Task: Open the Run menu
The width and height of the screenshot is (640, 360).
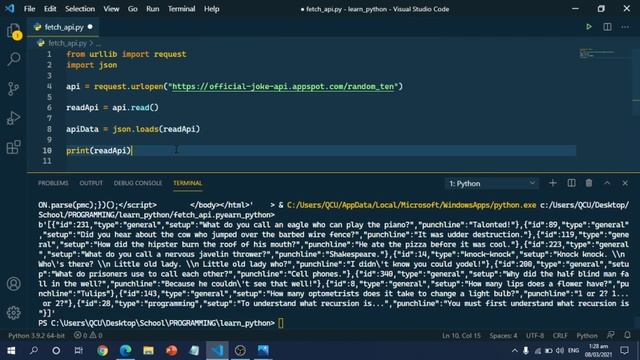Action: [x=153, y=9]
